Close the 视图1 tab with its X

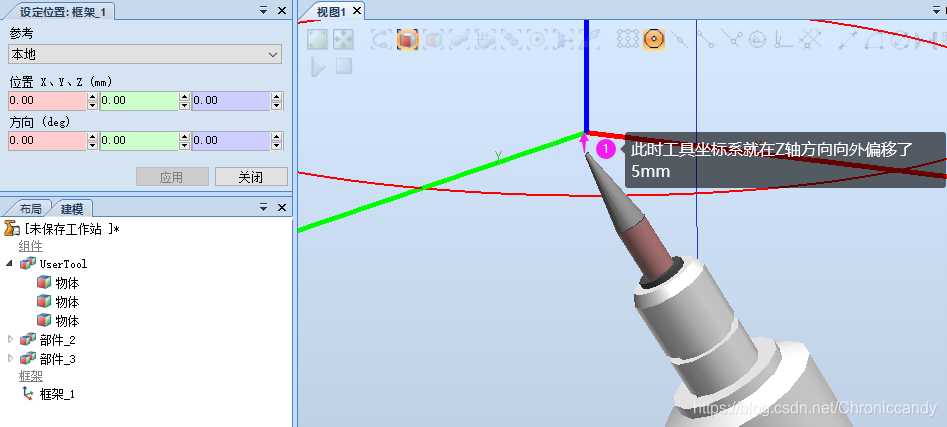click(x=357, y=11)
